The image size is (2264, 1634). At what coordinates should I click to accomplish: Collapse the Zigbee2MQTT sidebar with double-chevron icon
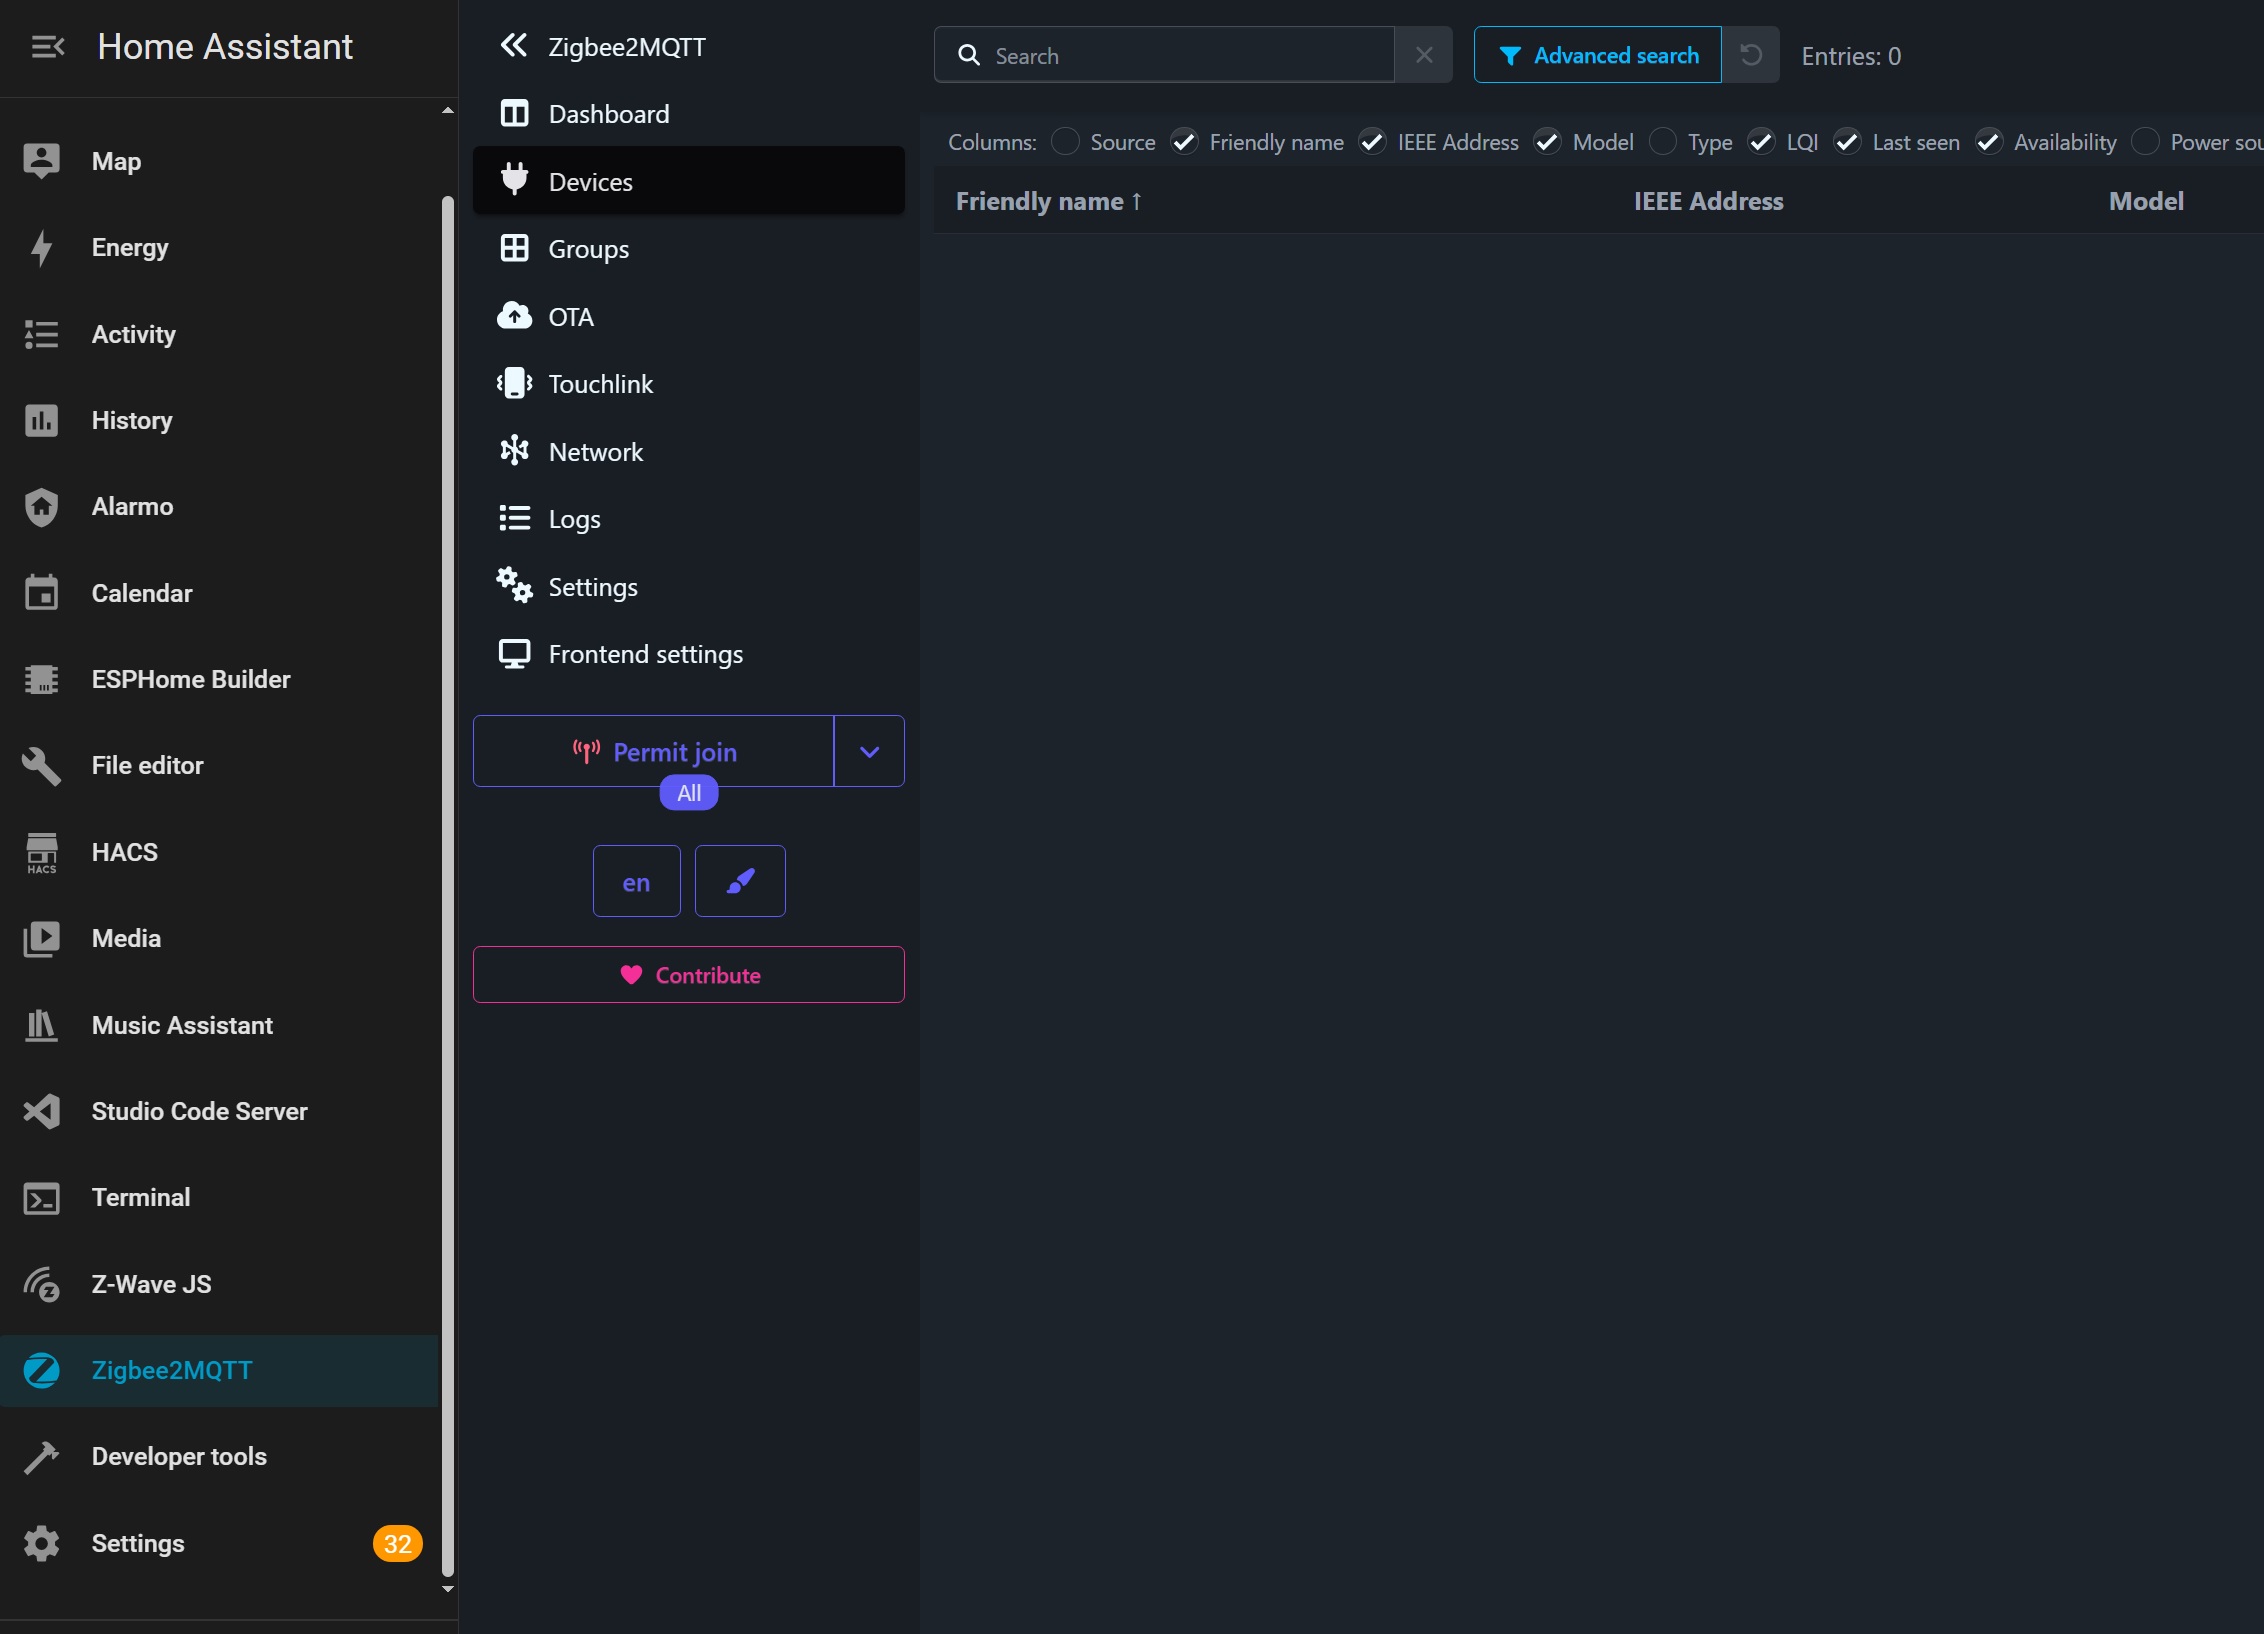pos(513,46)
